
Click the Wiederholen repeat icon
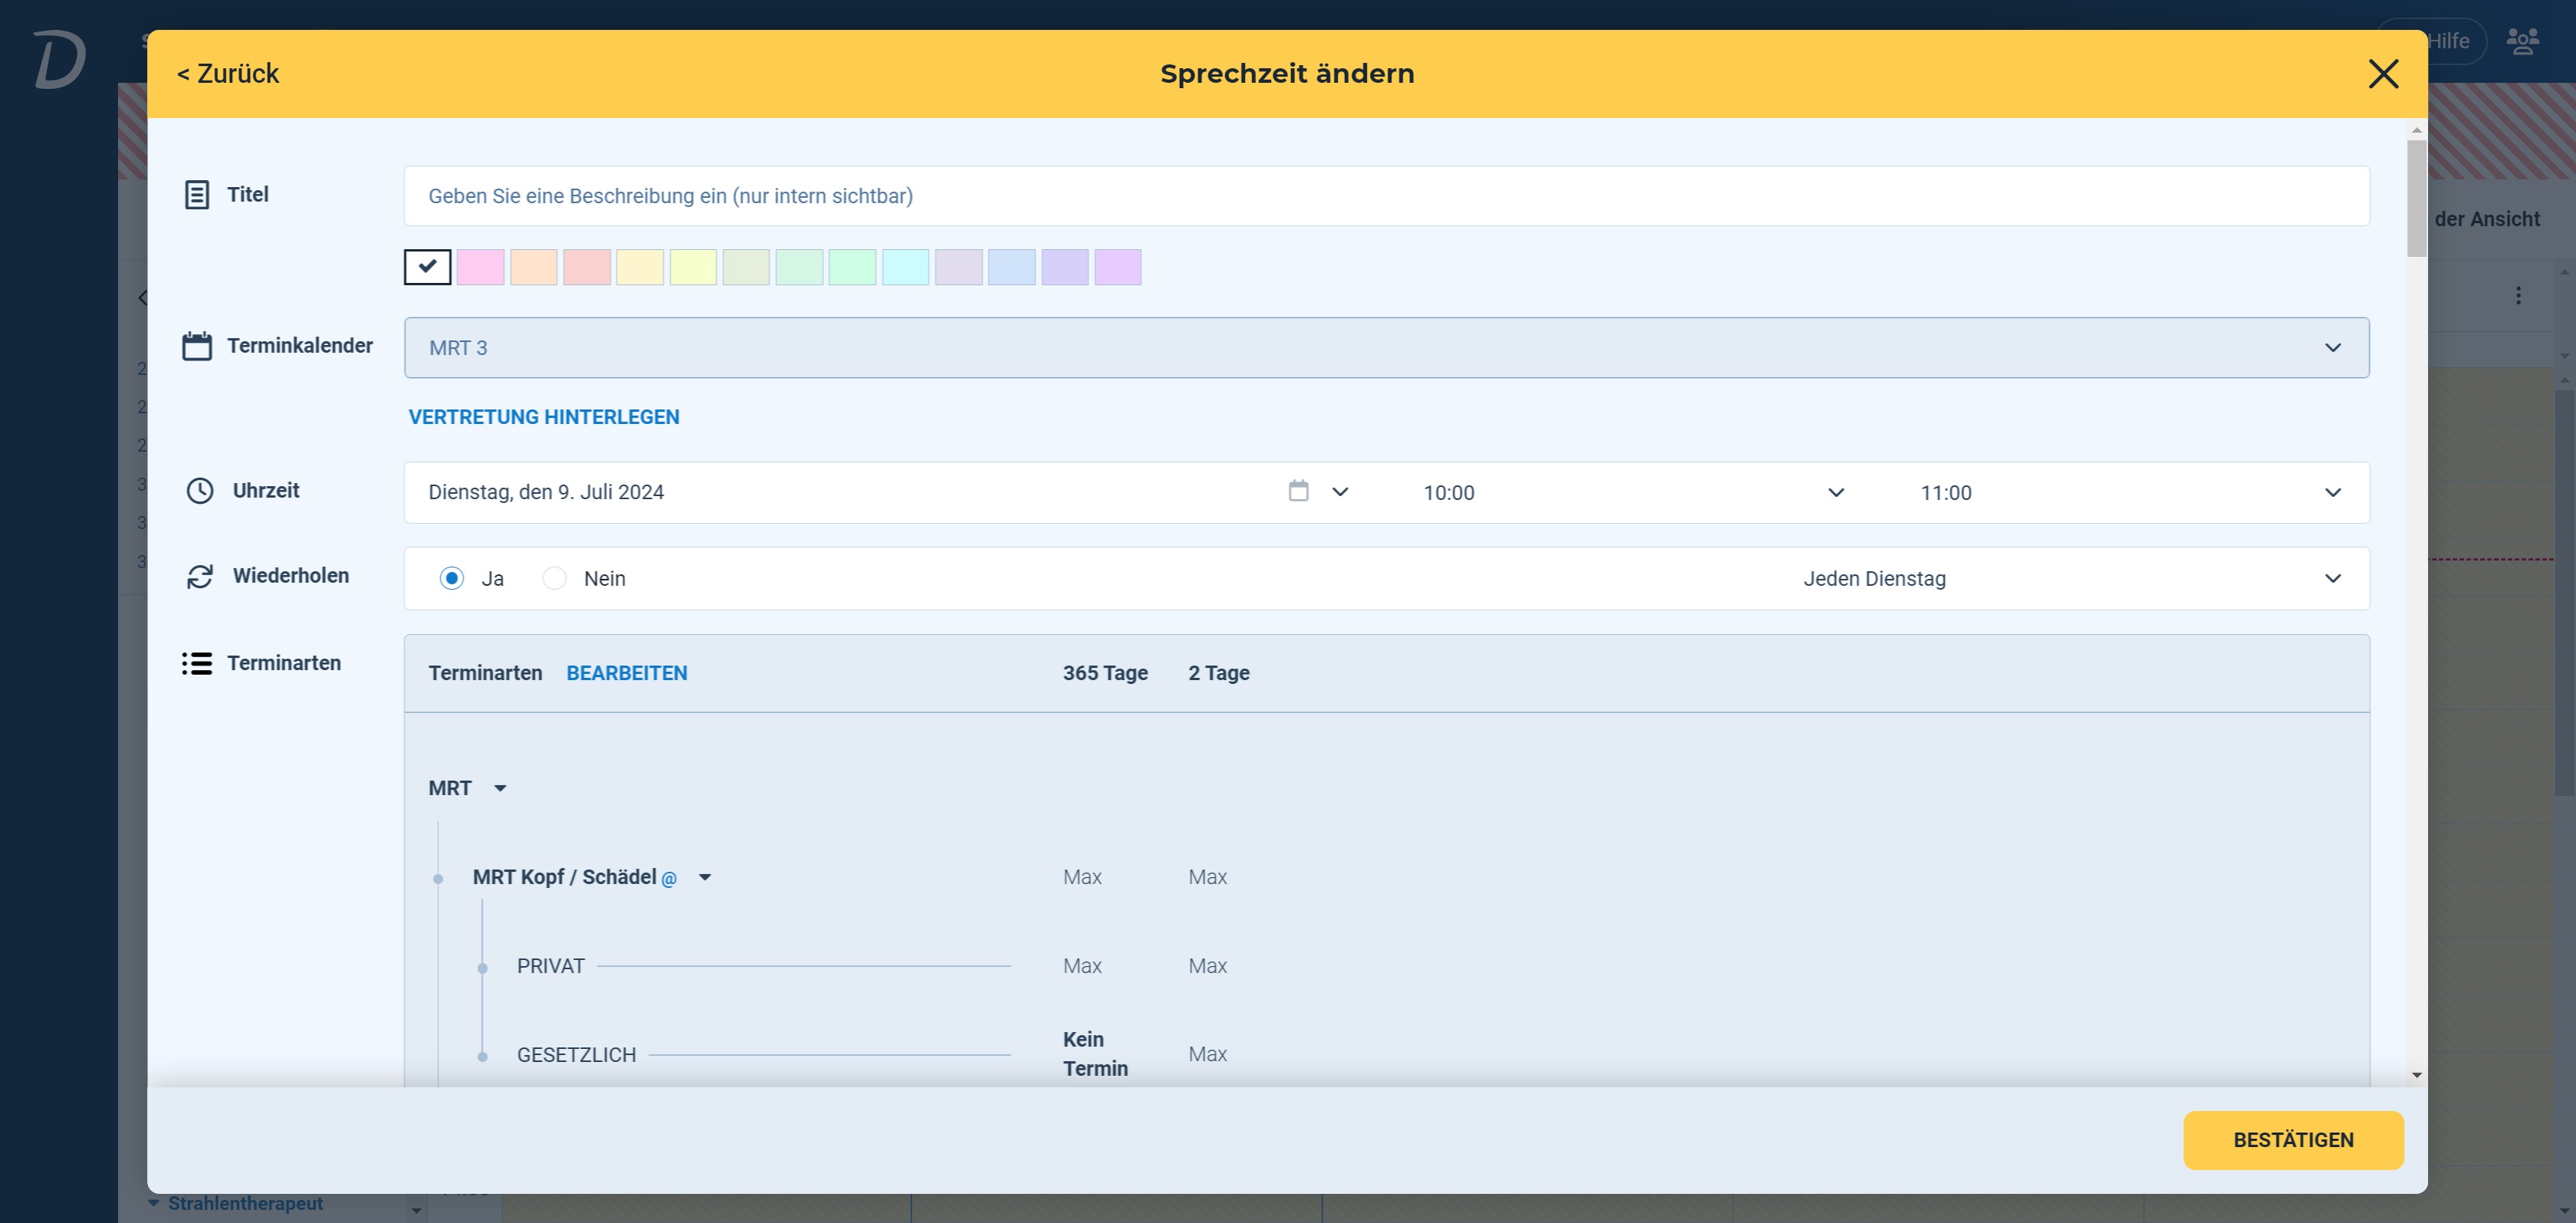point(200,577)
